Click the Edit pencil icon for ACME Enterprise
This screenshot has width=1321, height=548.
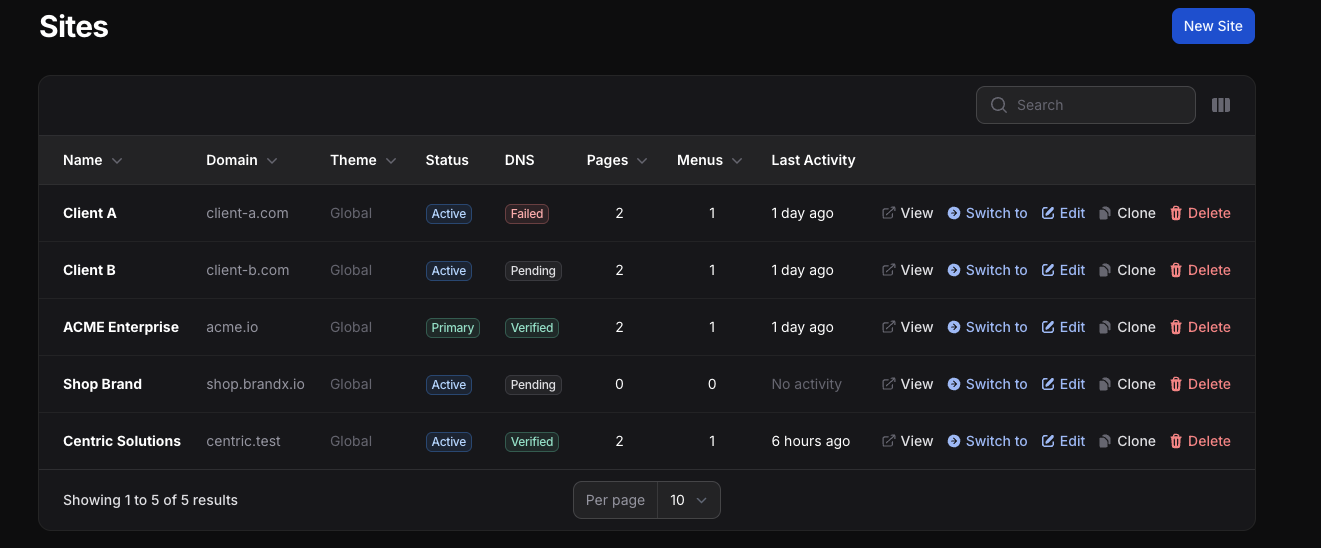tap(1048, 327)
